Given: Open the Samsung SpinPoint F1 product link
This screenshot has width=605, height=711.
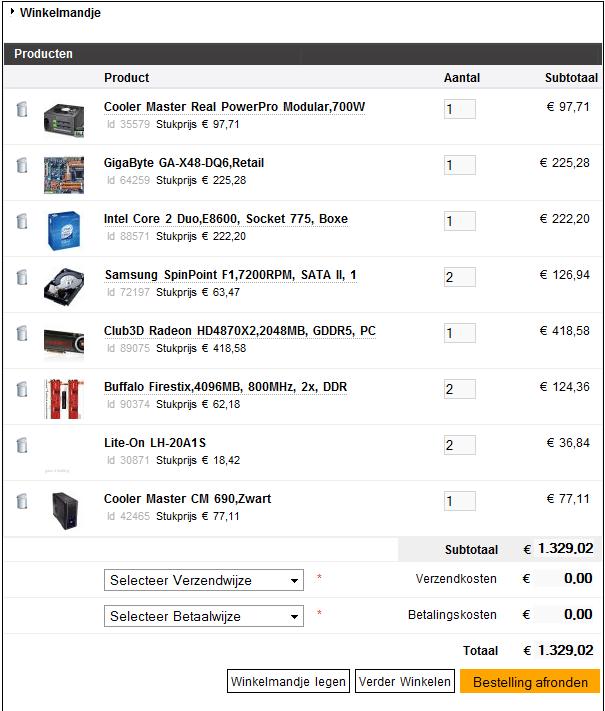Looking at the screenshot, I should [x=230, y=275].
